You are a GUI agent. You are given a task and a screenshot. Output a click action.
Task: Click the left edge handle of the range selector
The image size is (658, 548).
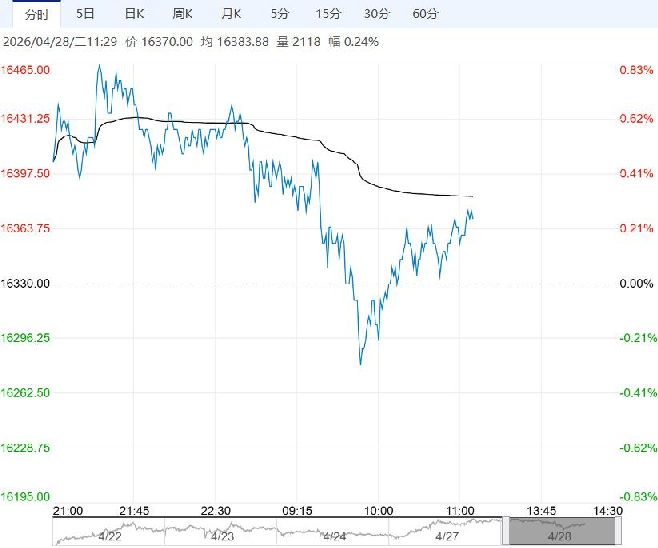pos(506,531)
